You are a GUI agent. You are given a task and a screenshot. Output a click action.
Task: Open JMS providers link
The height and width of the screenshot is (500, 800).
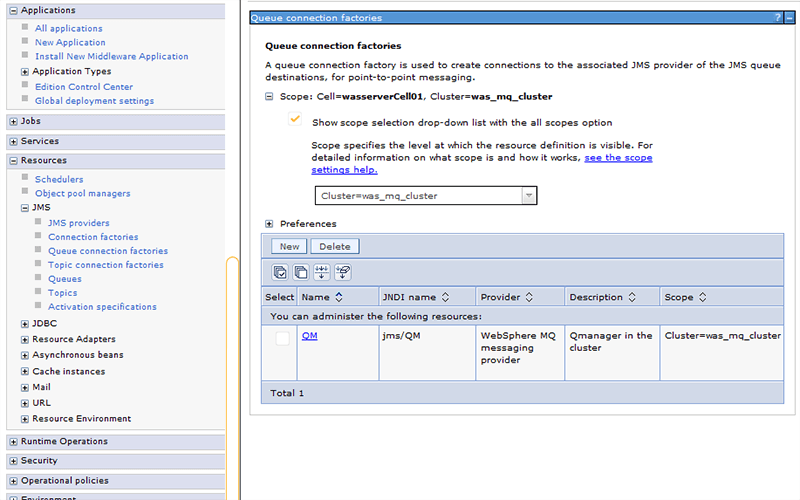[x=79, y=223]
